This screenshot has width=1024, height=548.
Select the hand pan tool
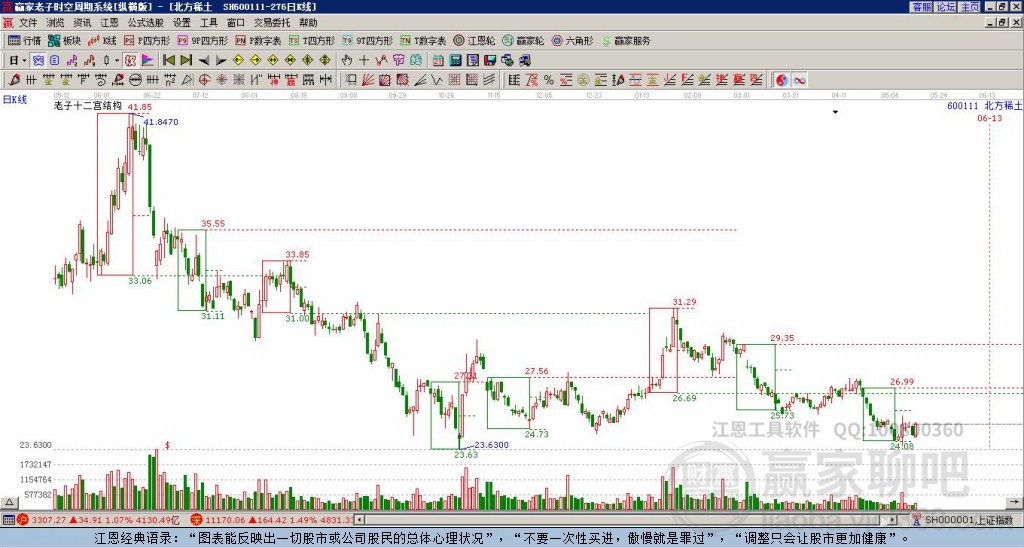click(347, 61)
